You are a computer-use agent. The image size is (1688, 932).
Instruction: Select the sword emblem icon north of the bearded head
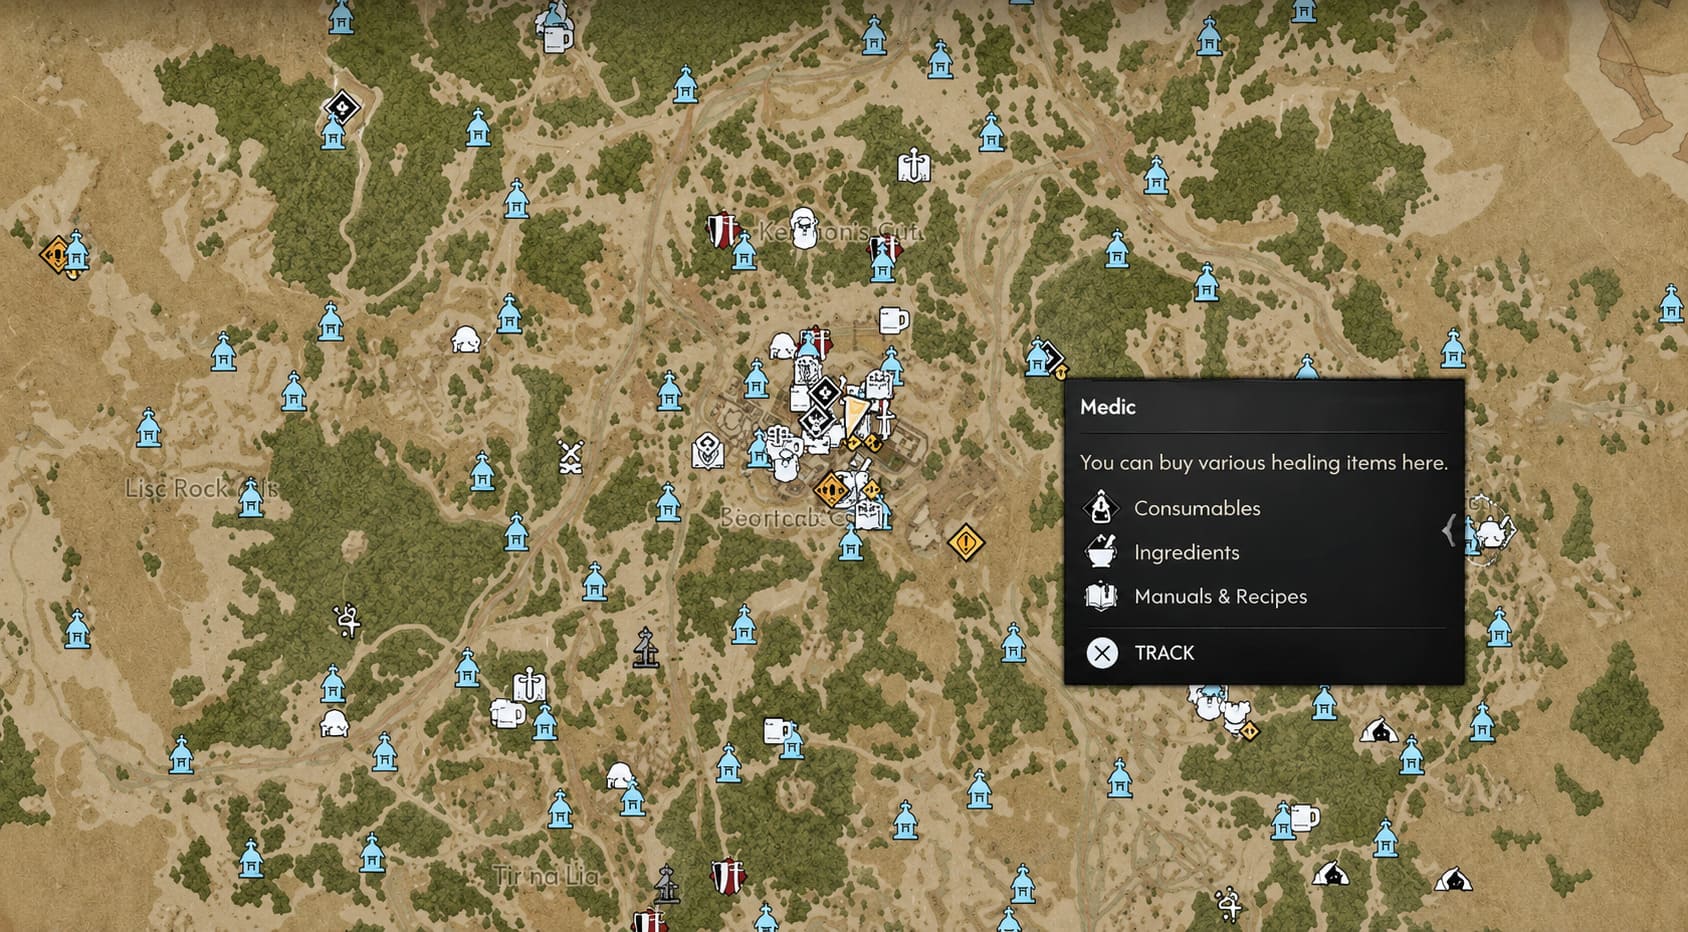click(x=913, y=166)
